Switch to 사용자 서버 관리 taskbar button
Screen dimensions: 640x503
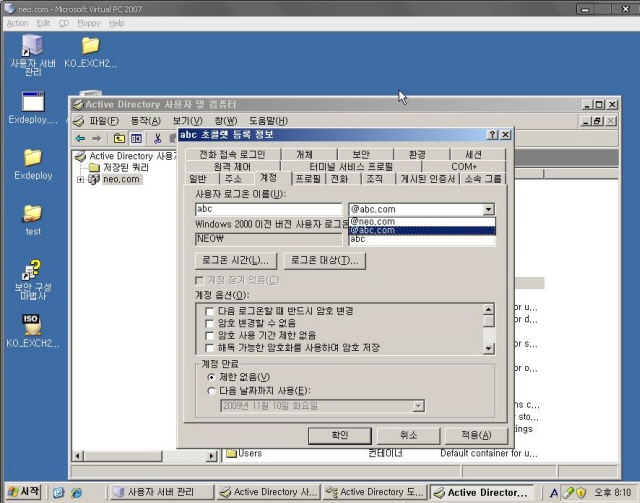162,492
